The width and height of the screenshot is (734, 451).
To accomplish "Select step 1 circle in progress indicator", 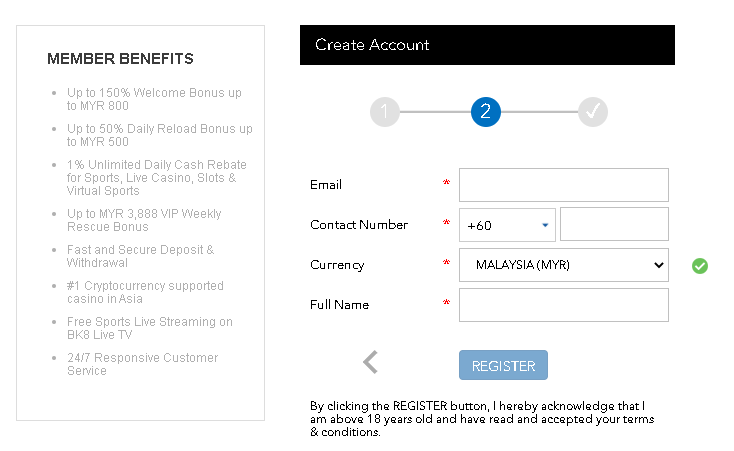I will [x=385, y=112].
